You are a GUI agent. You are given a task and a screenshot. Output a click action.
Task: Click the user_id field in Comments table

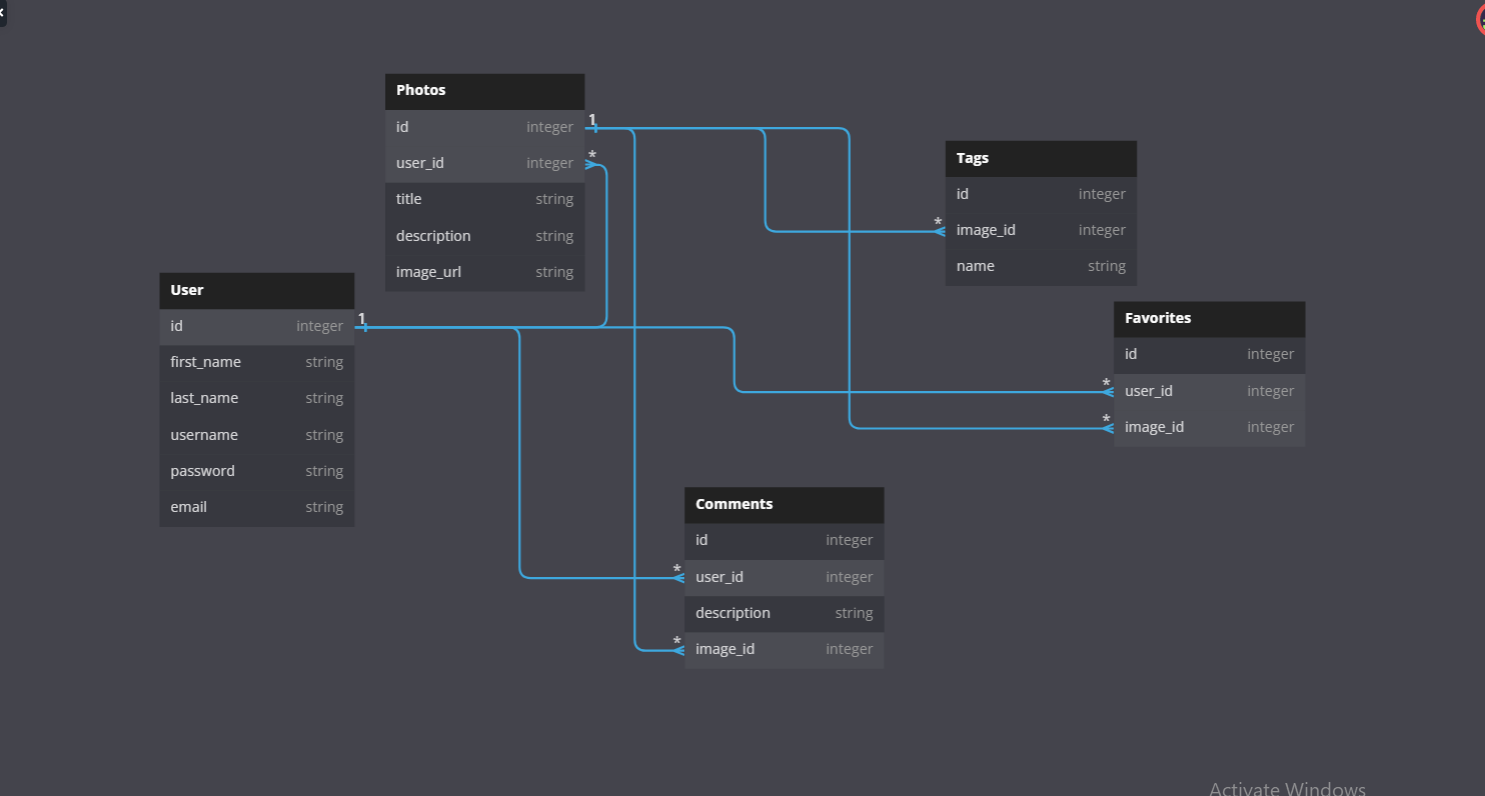784,577
